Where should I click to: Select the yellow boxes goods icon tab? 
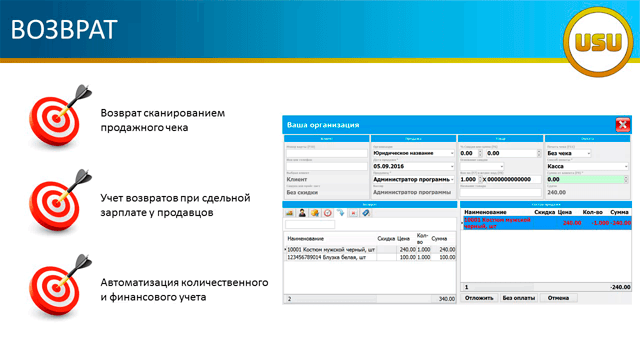(315, 213)
